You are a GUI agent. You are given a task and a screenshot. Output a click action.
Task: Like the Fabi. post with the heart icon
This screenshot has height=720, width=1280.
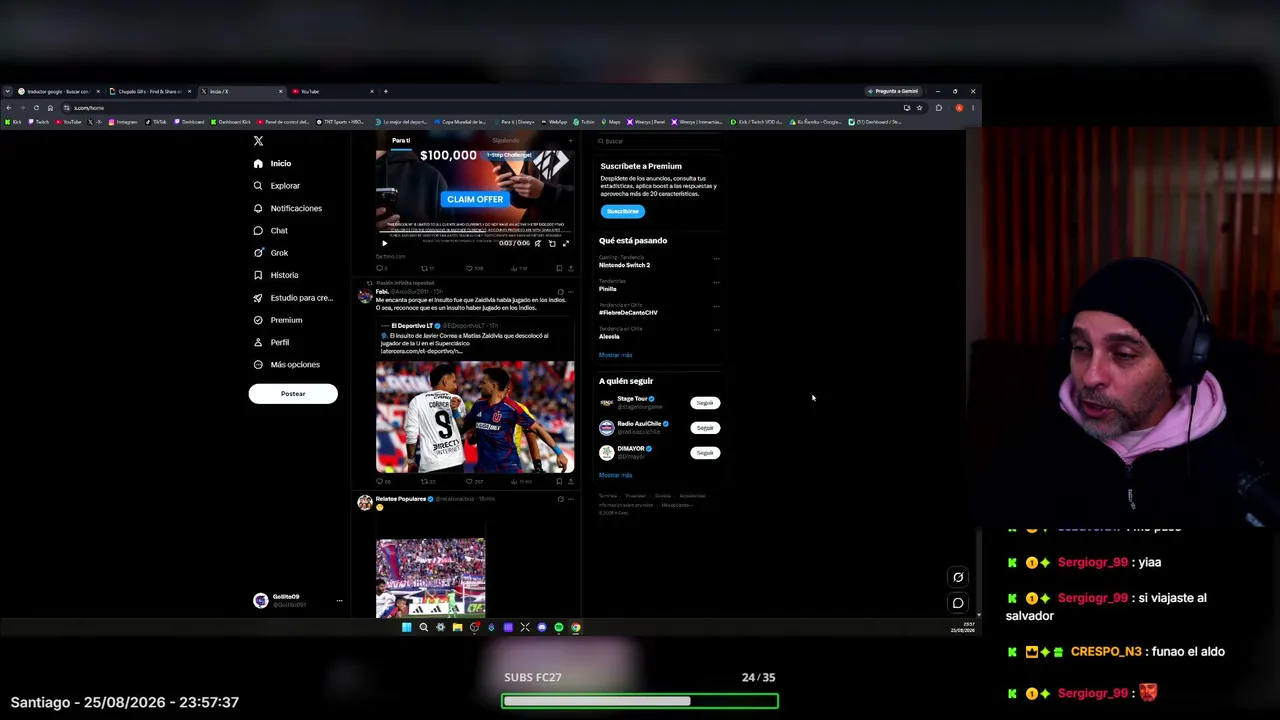pos(469,481)
